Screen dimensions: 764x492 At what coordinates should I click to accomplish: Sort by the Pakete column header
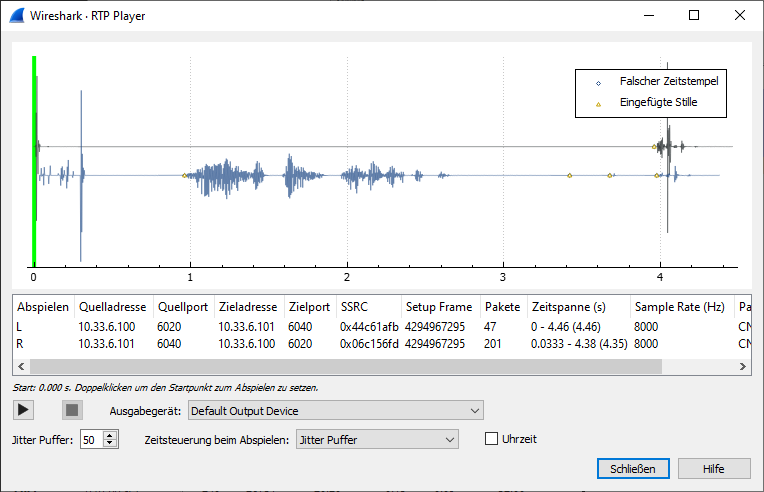[x=503, y=307]
